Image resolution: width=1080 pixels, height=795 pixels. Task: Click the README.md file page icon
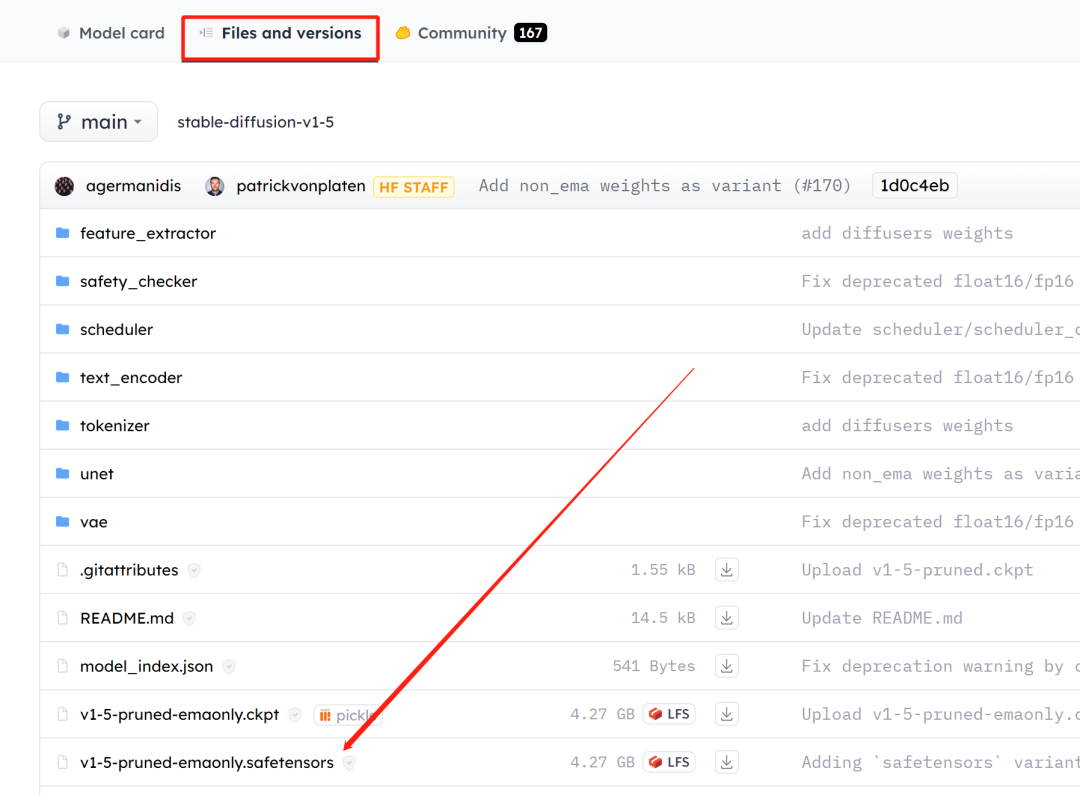(63, 619)
